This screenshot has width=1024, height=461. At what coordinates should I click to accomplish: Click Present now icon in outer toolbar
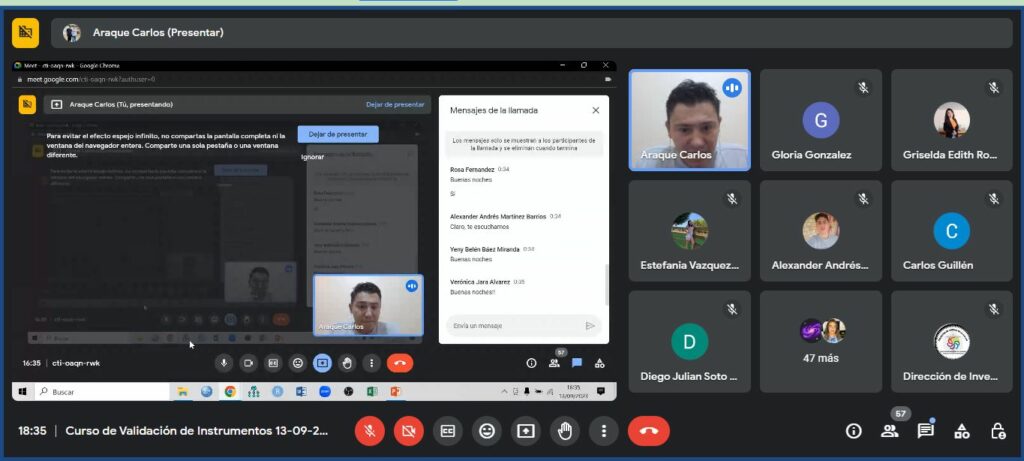point(526,431)
